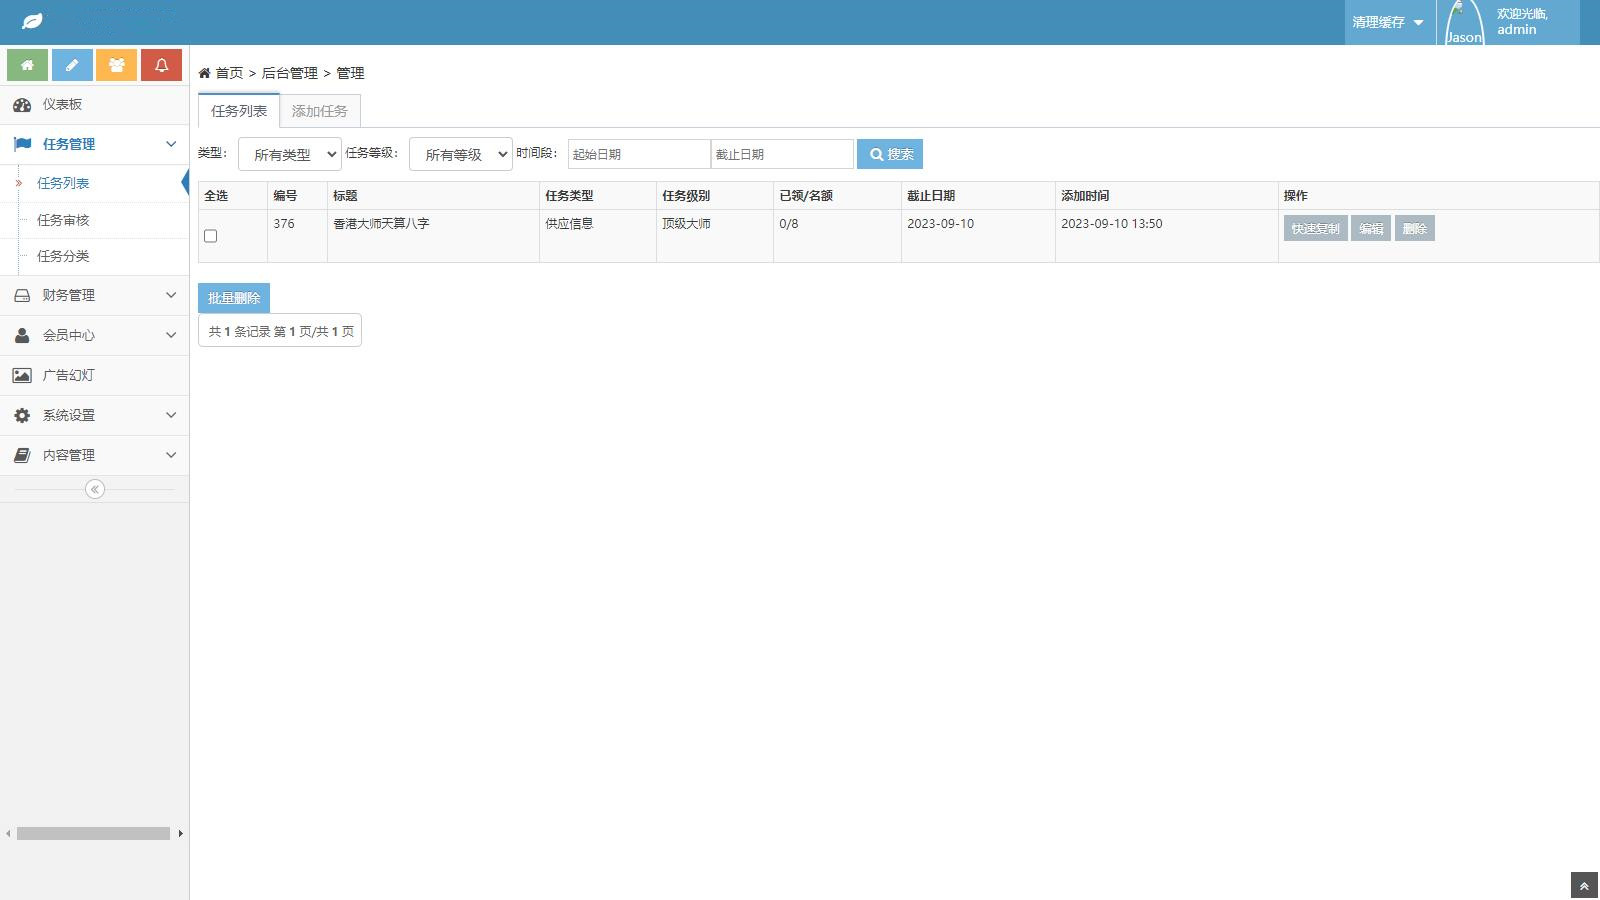Viewport: 1600px width, 900px height.
Task: Click the 批量删除 button
Action: 234,298
